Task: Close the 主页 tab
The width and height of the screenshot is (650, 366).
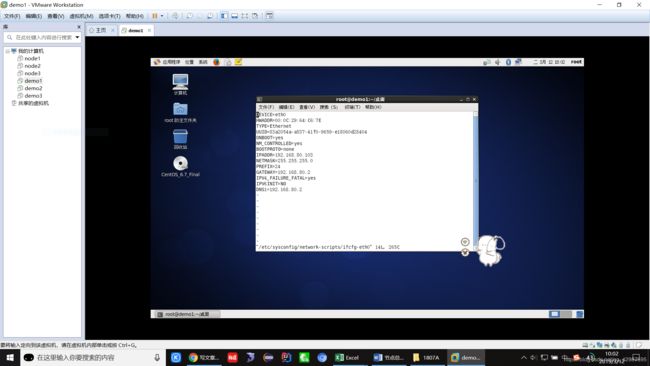Action: pos(113,30)
